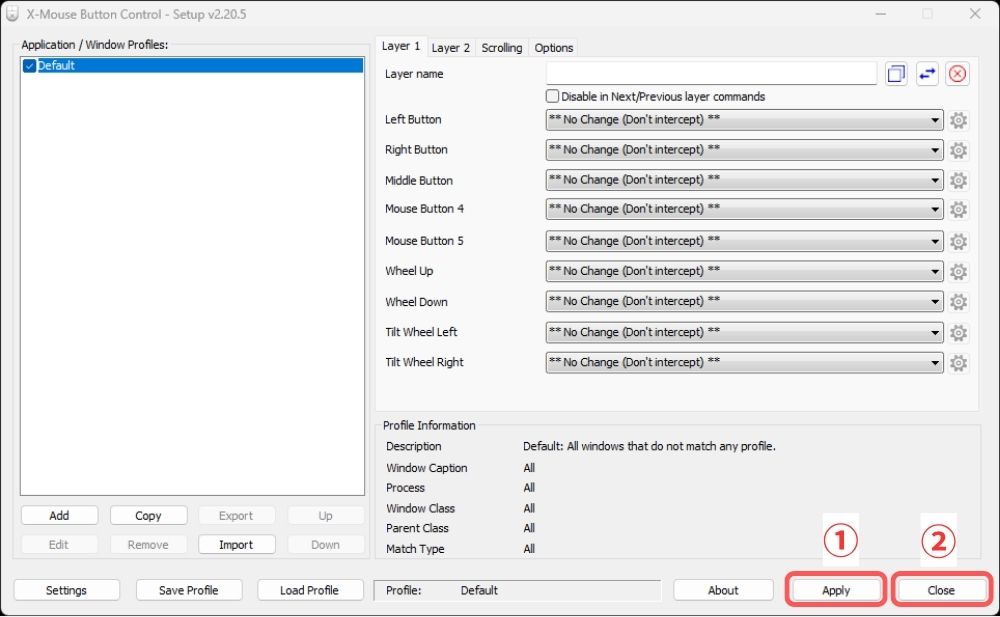Open Right Button settings gear

[958, 150]
